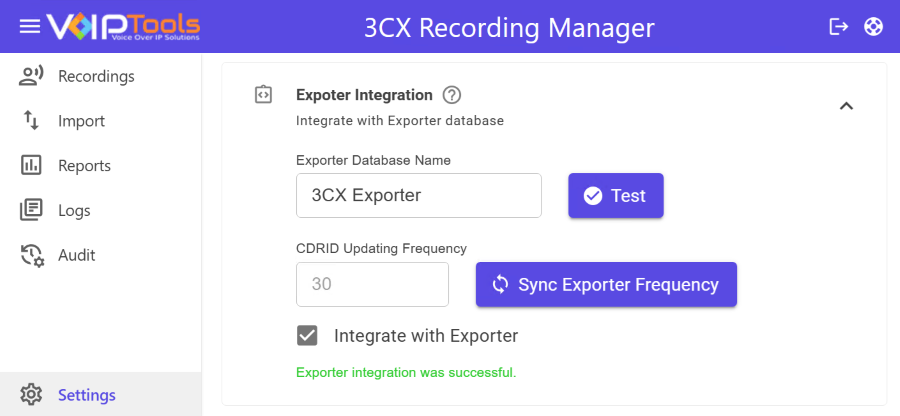Click Sync Exporter Frequency button
Image resolution: width=900 pixels, height=416 pixels.
click(606, 285)
